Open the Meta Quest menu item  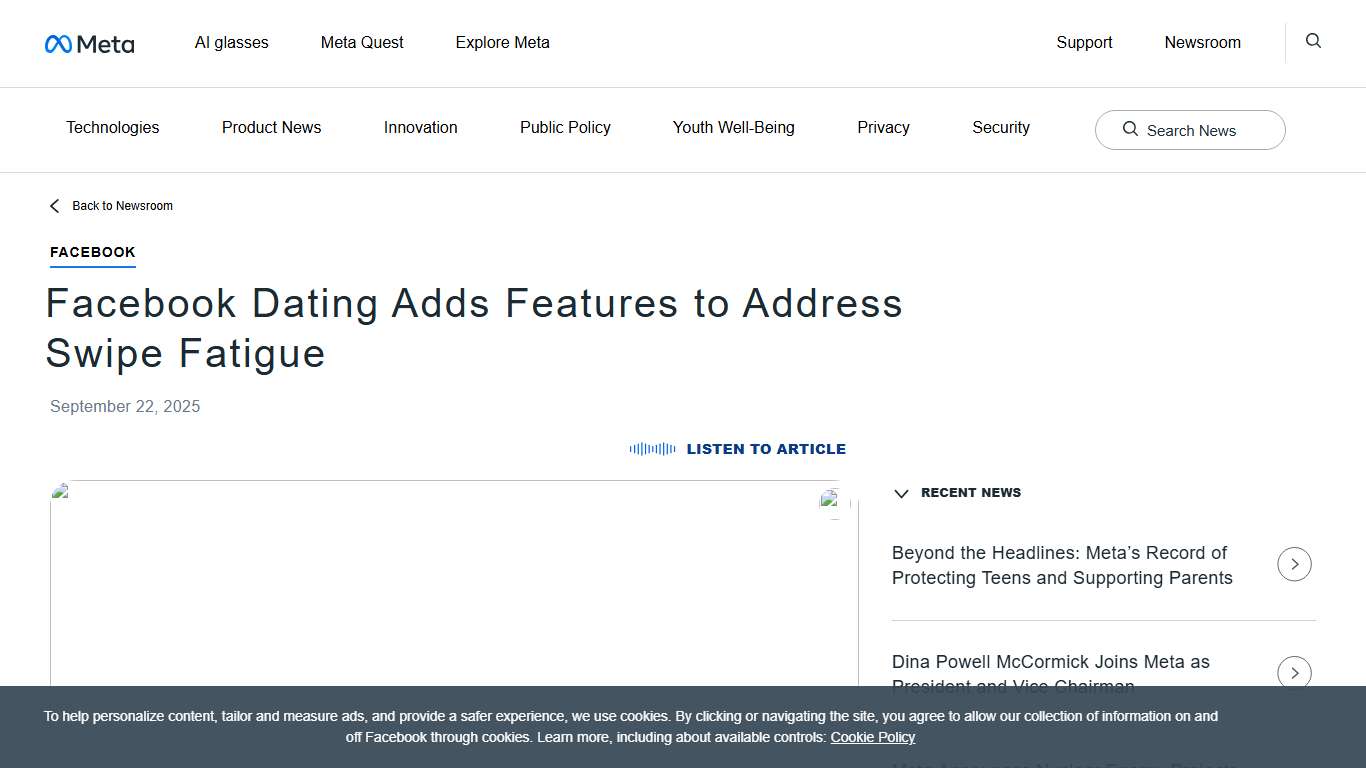(x=361, y=42)
